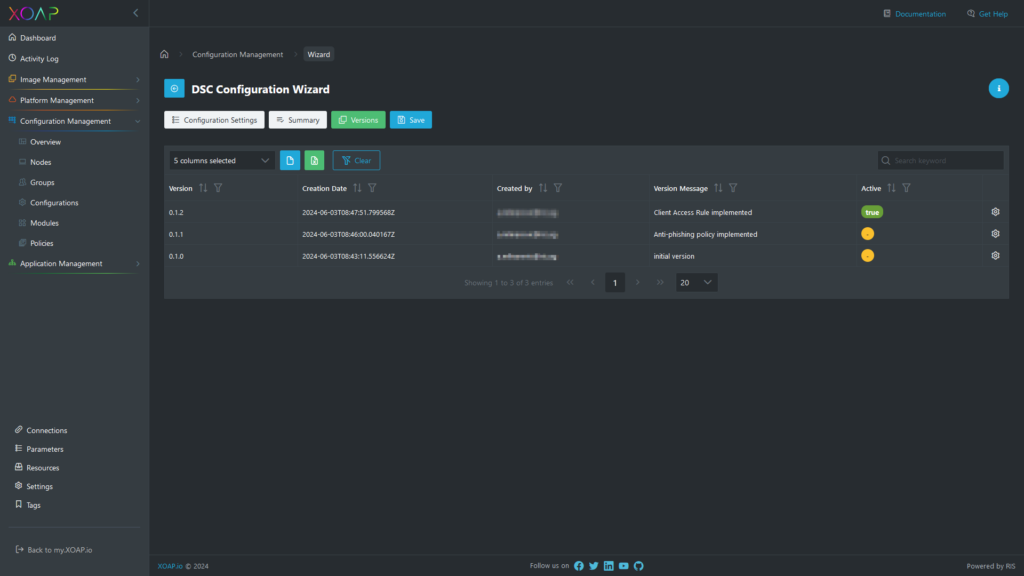Open the blue info button
This screenshot has height=576, width=1024.
pyautogui.click(x=999, y=88)
